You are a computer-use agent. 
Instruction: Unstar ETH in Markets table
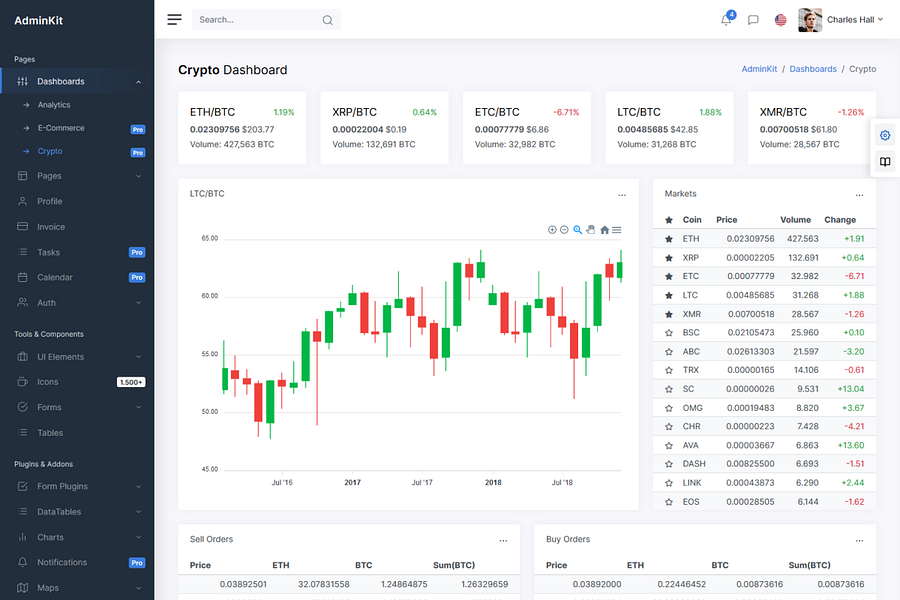click(x=669, y=239)
